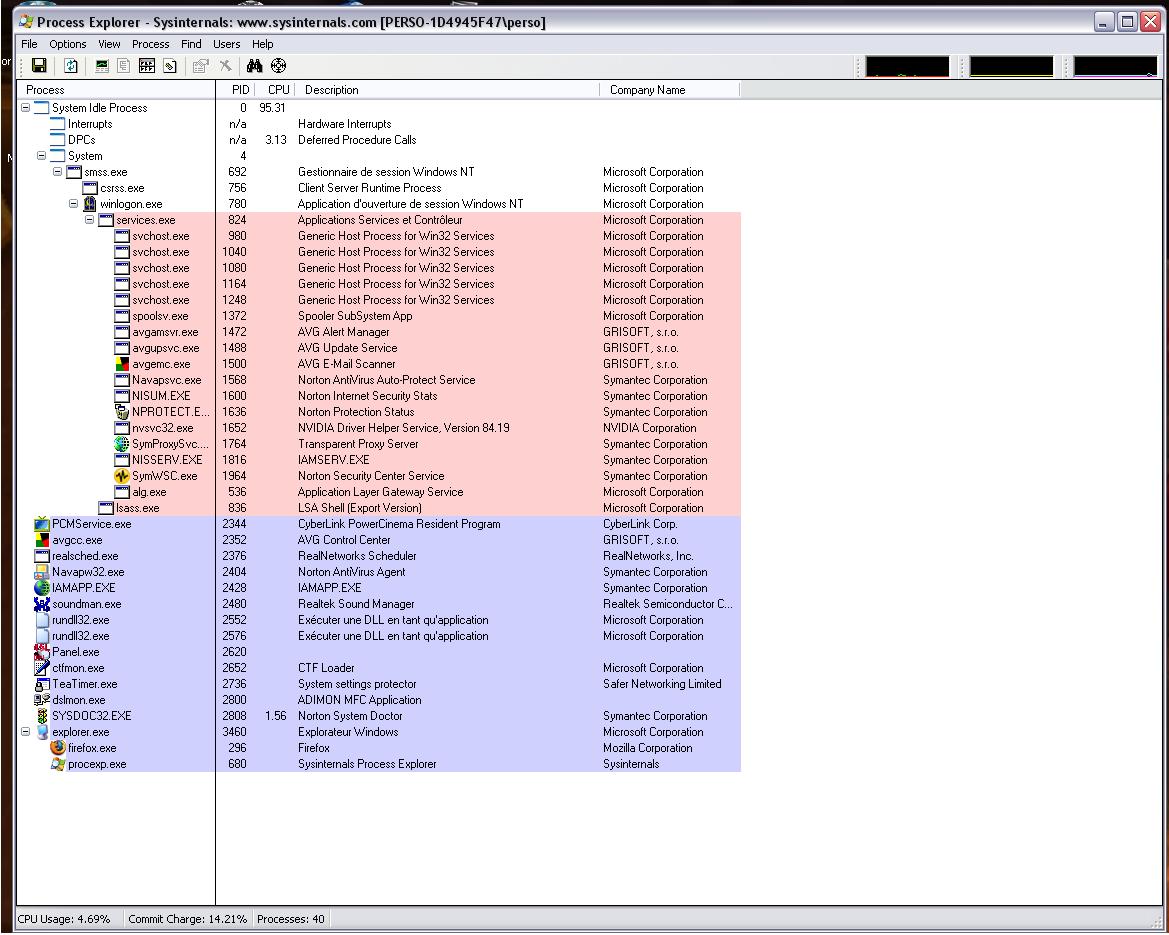Click the 'Safer Networking Limited' company cell

[662, 684]
